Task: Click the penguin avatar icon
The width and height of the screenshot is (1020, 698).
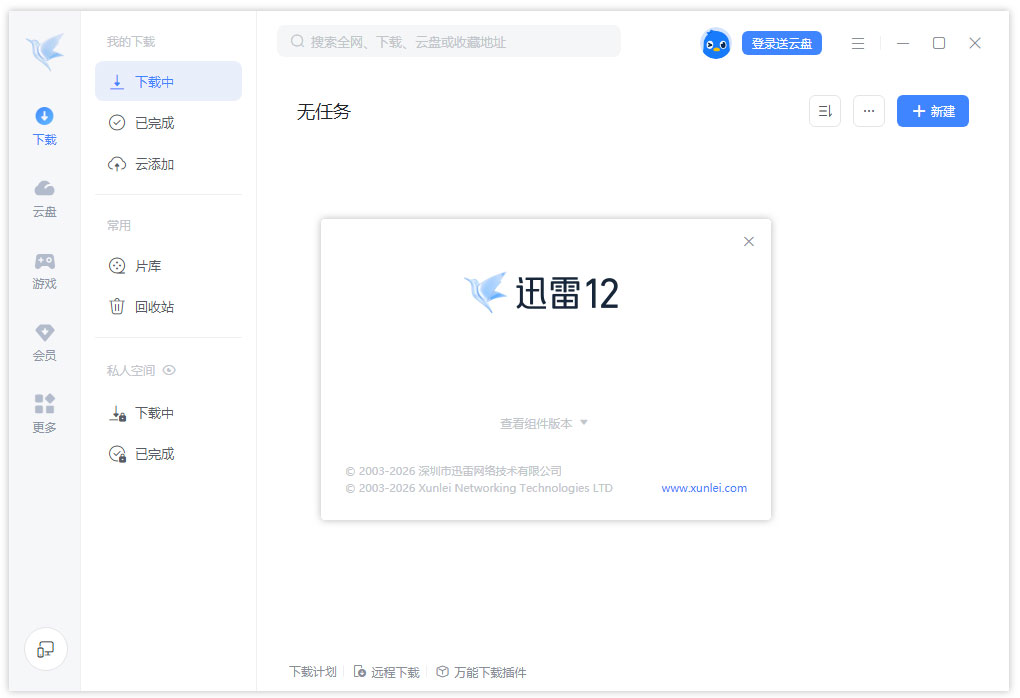Action: [x=715, y=43]
